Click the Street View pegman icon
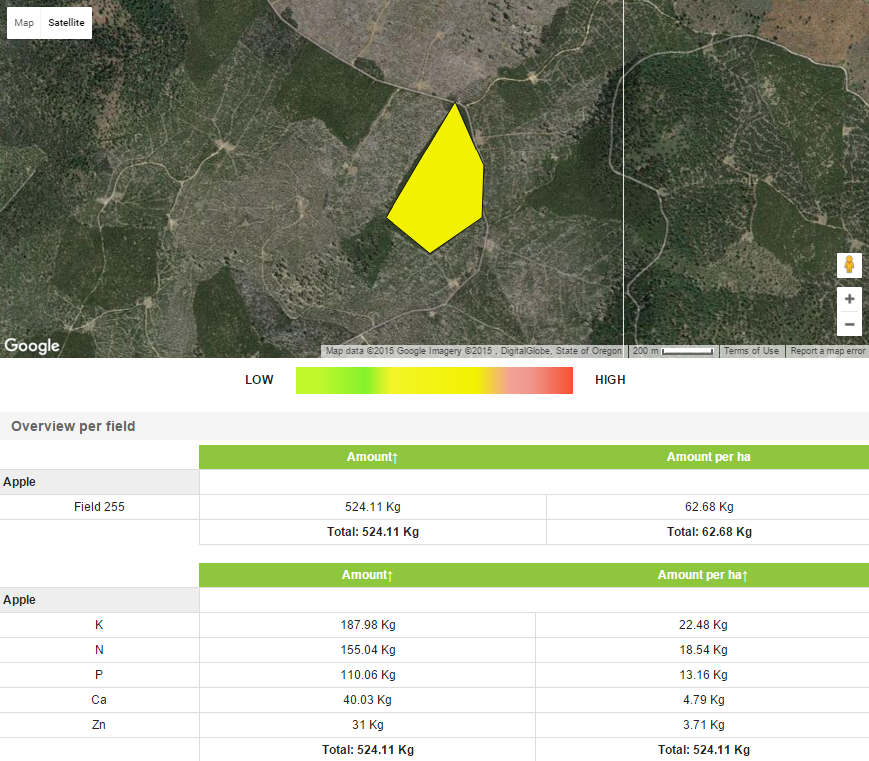This screenshot has width=869, height=761. click(x=849, y=265)
